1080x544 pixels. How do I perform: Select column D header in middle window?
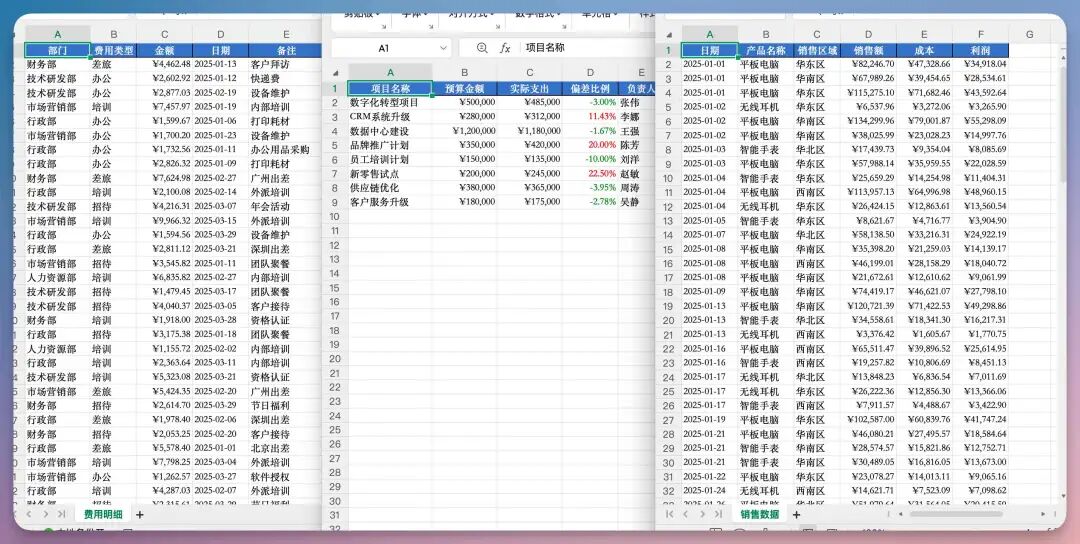coord(590,72)
